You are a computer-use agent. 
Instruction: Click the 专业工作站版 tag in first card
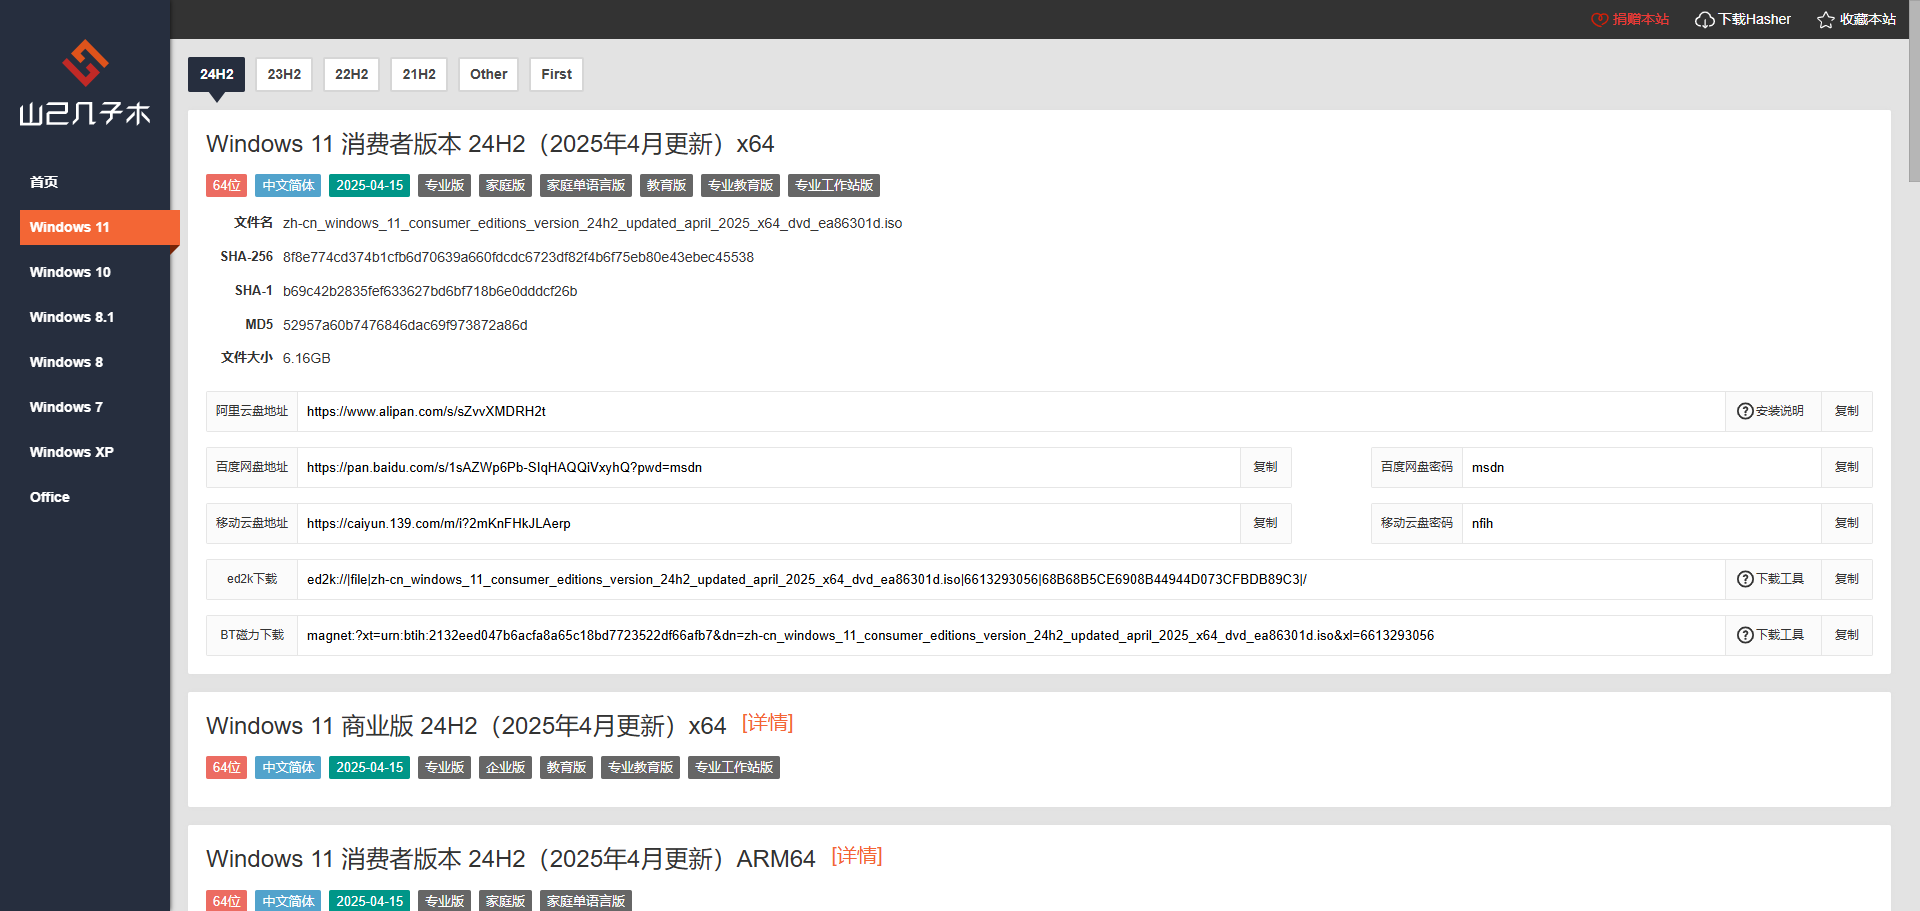(x=834, y=185)
